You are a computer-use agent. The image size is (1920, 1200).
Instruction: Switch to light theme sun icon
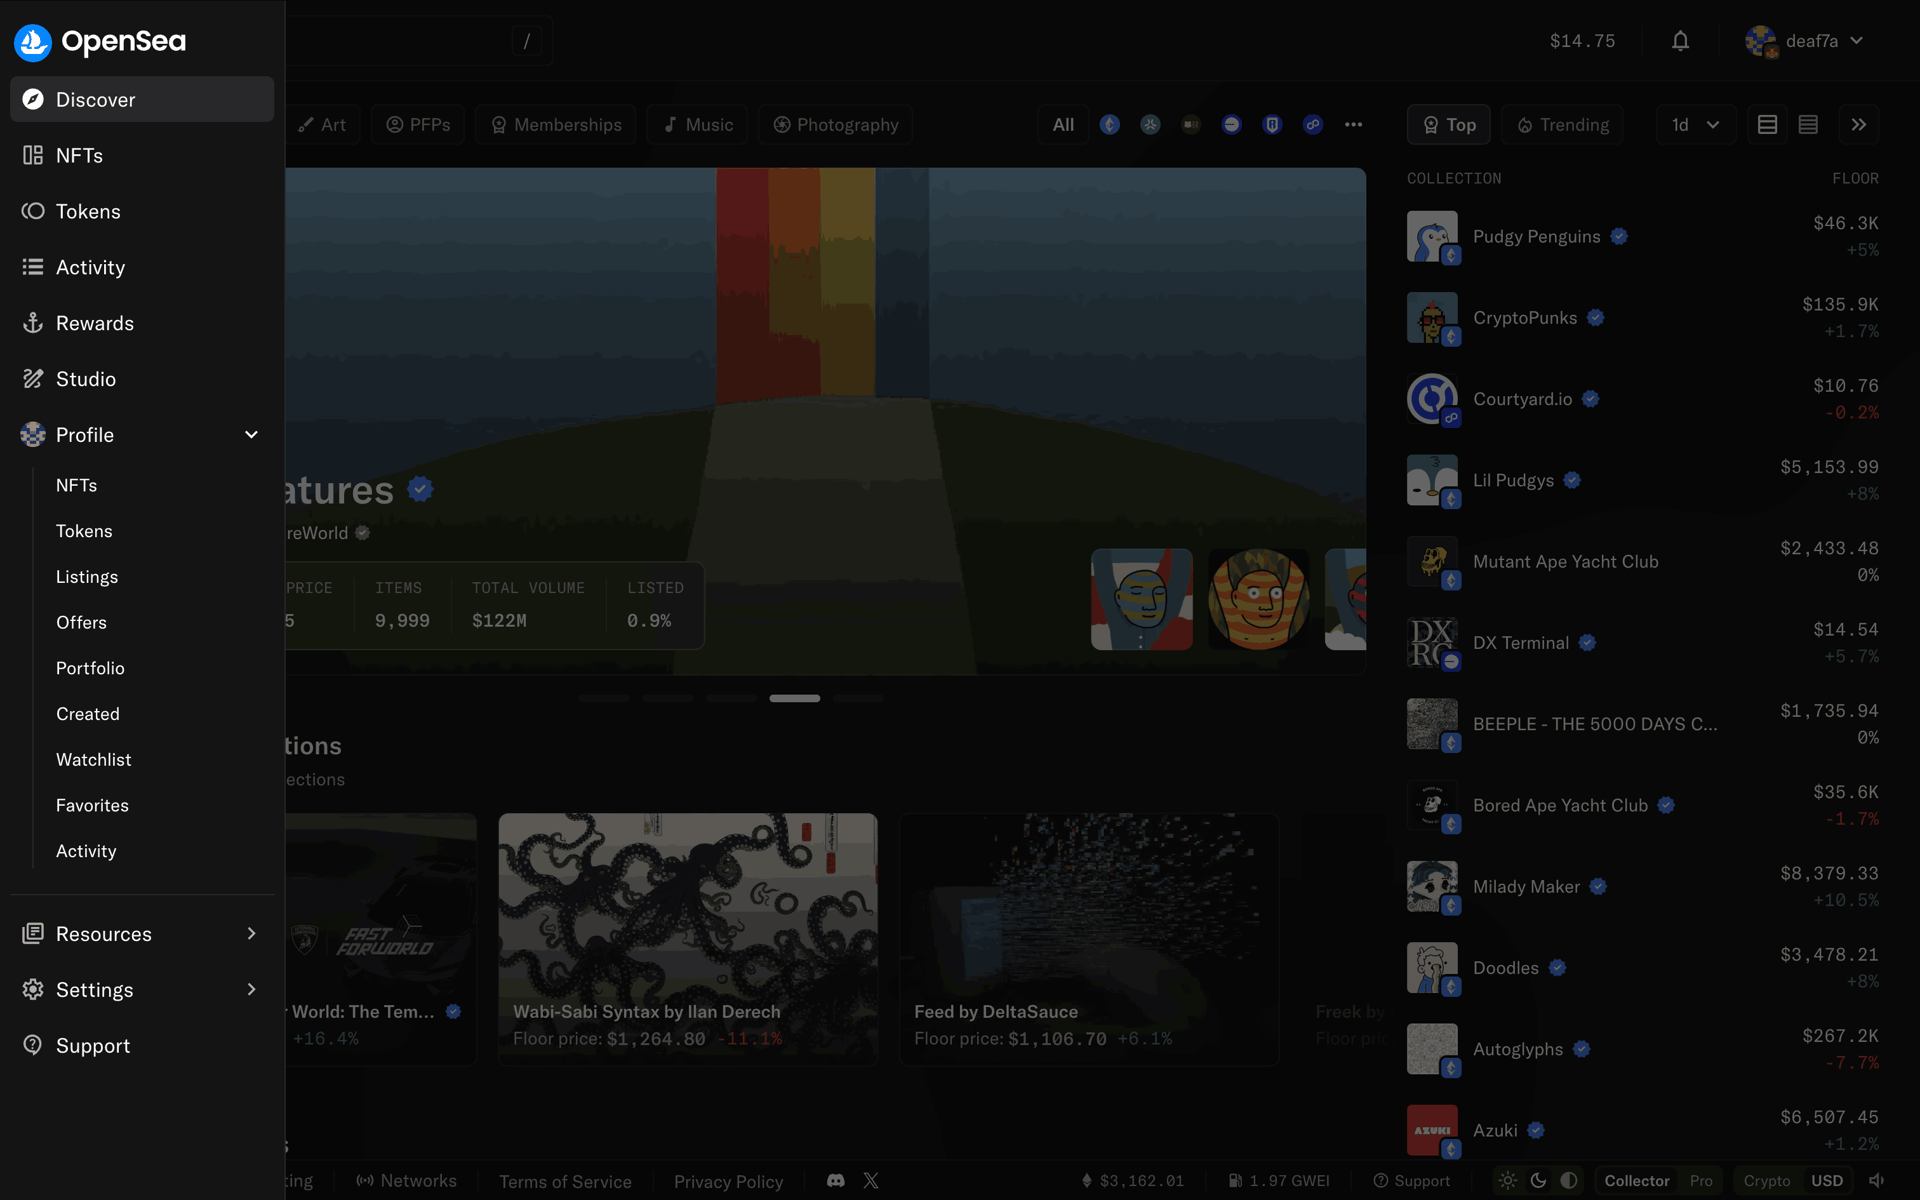[1507, 1181]
